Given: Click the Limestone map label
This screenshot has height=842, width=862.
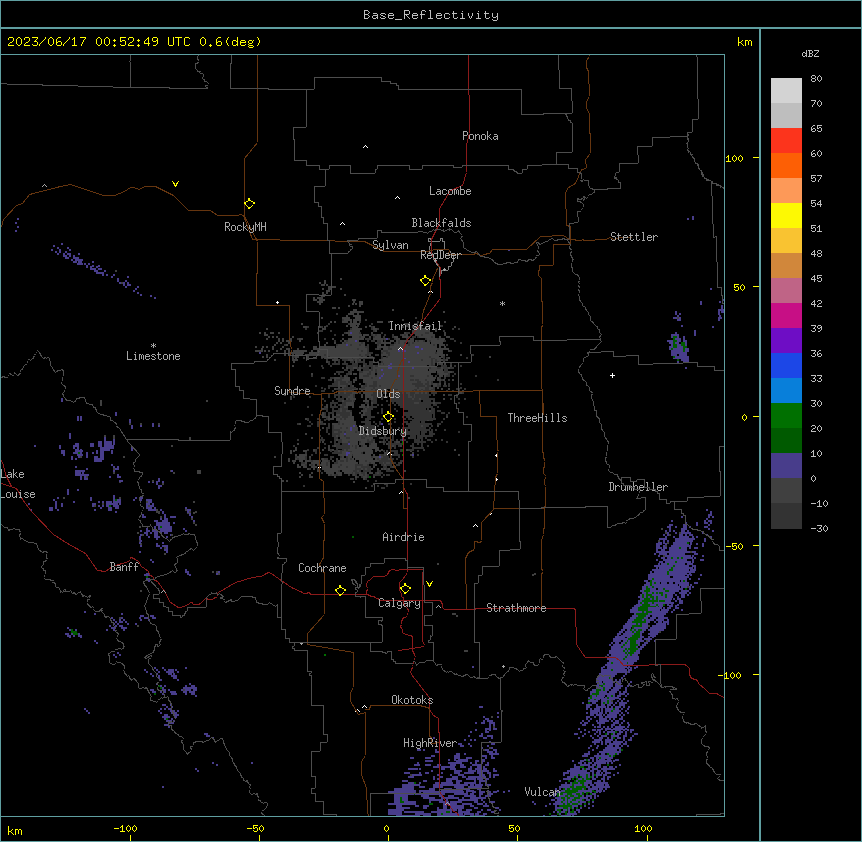Looking at the screenshot, I should (153, 356).
